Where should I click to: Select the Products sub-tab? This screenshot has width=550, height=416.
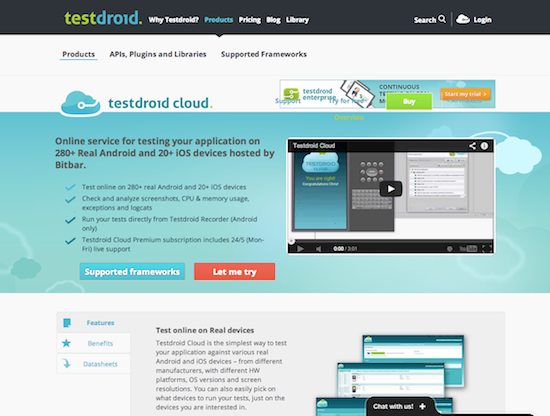(79, 54)
